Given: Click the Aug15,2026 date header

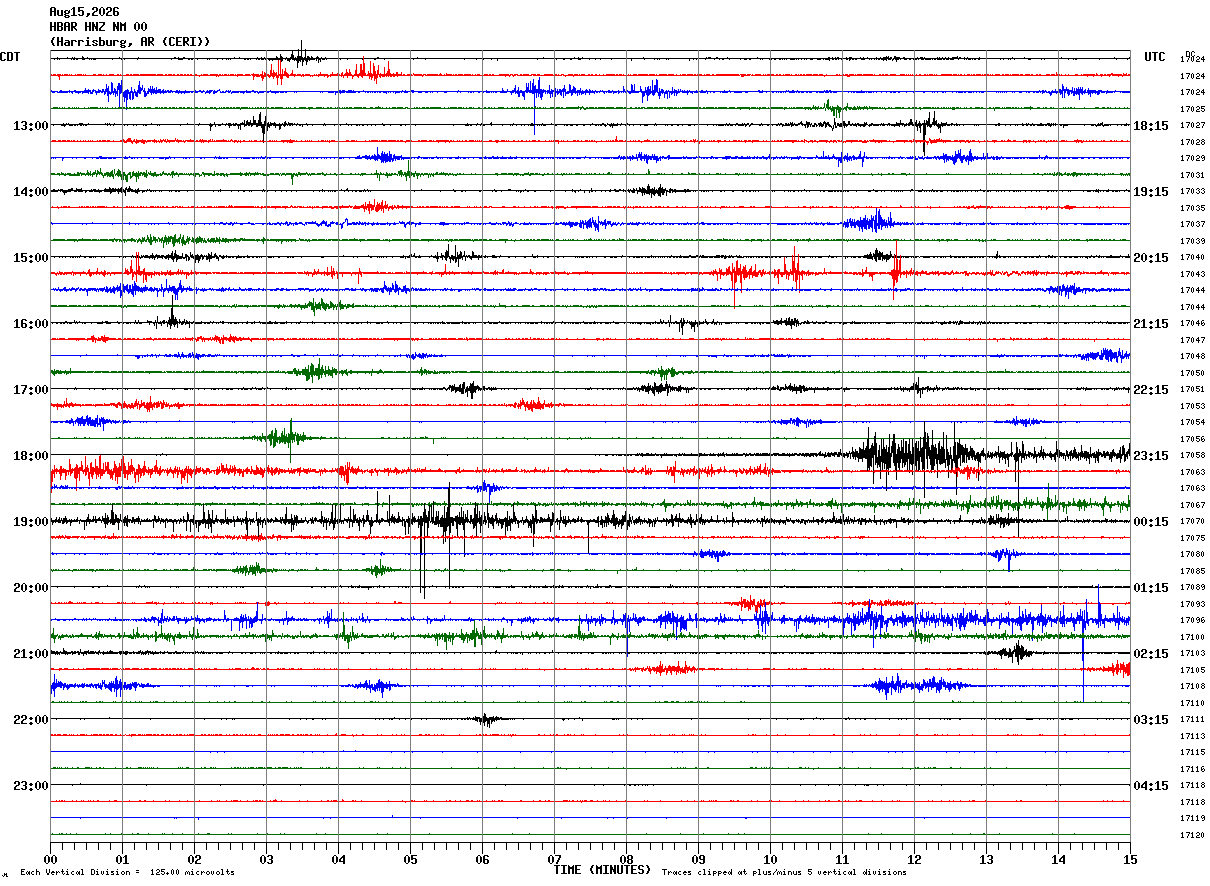Looking at the screenshot, I should click(x=84, y=12).
